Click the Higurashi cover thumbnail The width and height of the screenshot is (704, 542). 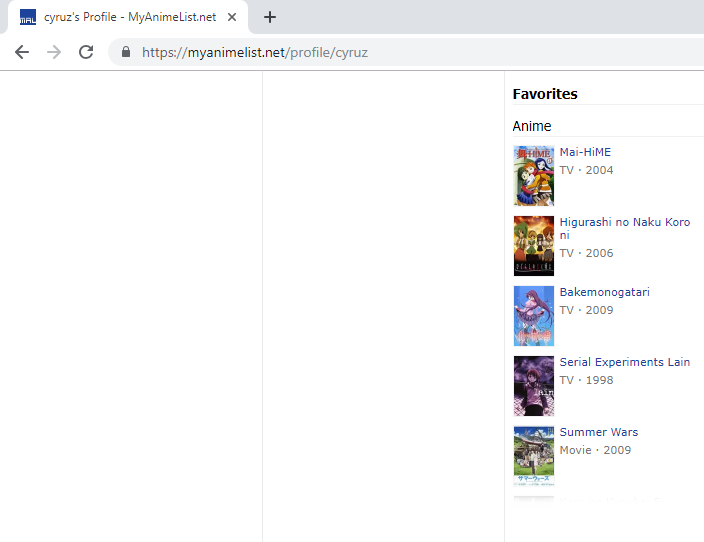tap(534, 246)
